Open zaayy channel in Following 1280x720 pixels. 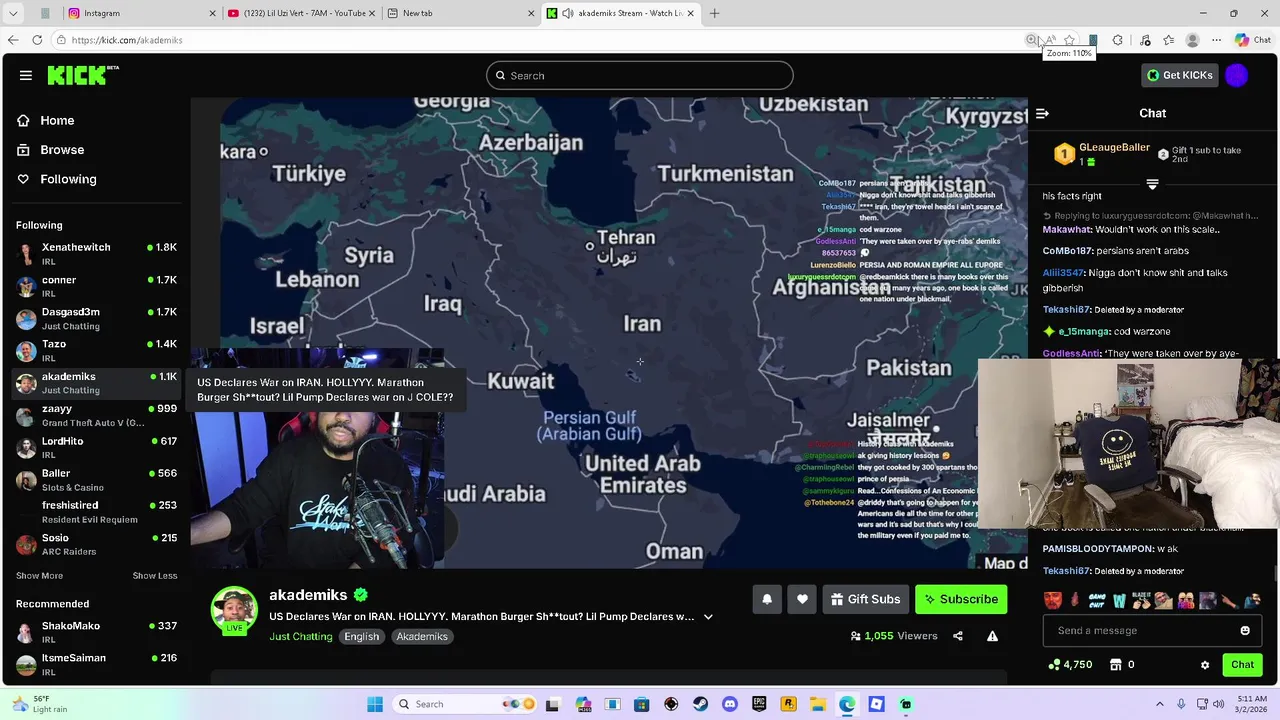[96, 415]
